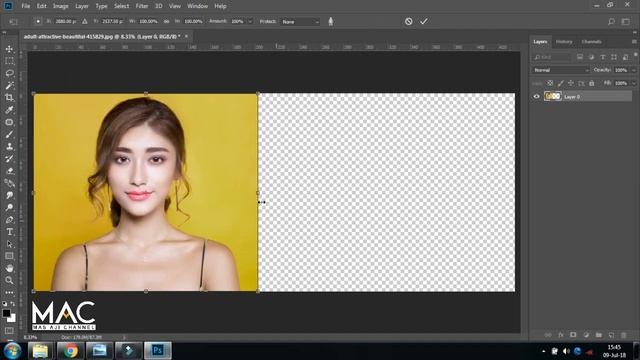The width and height of the screenshot is (640, 360).
Task: Select the Lasso tool
Action: pos(9,73)
